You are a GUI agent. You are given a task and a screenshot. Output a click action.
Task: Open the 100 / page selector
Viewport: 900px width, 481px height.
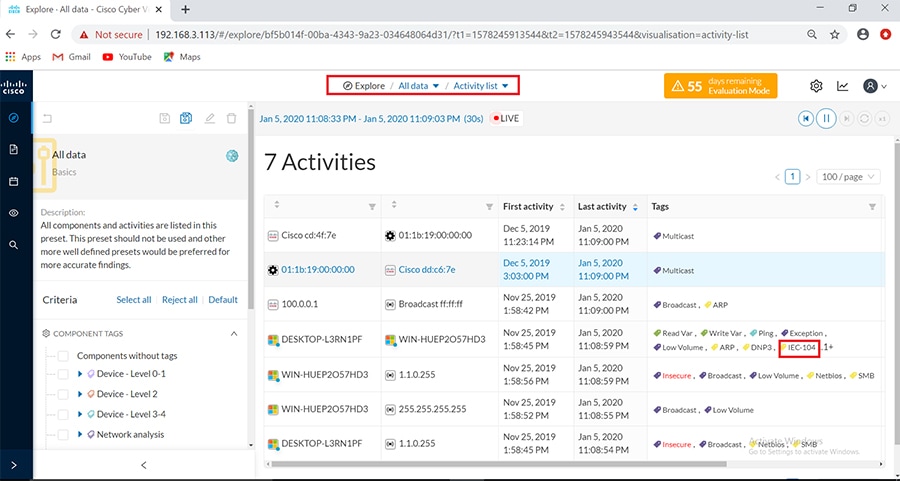pos(848,177)
